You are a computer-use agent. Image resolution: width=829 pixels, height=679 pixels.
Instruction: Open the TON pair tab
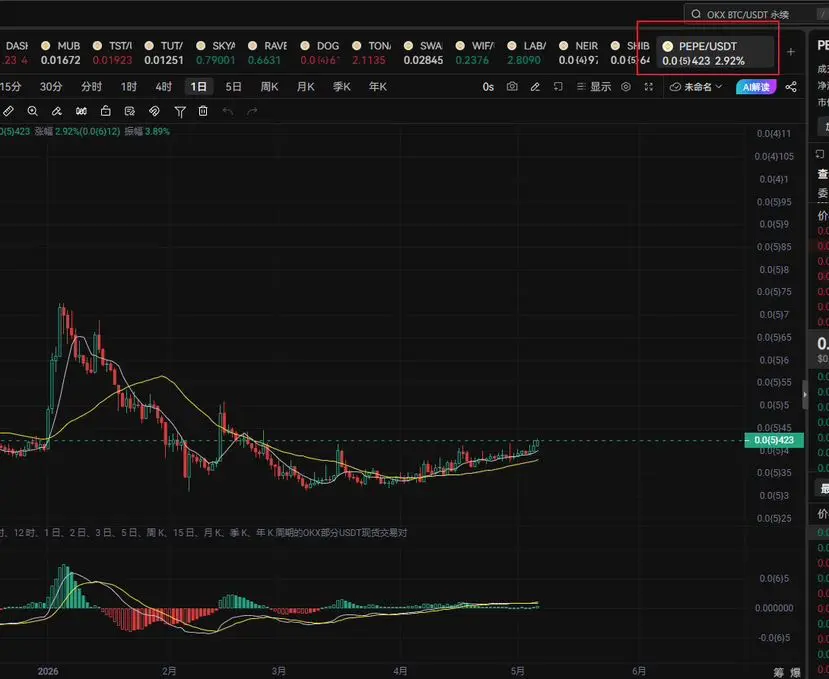(371, 53)
